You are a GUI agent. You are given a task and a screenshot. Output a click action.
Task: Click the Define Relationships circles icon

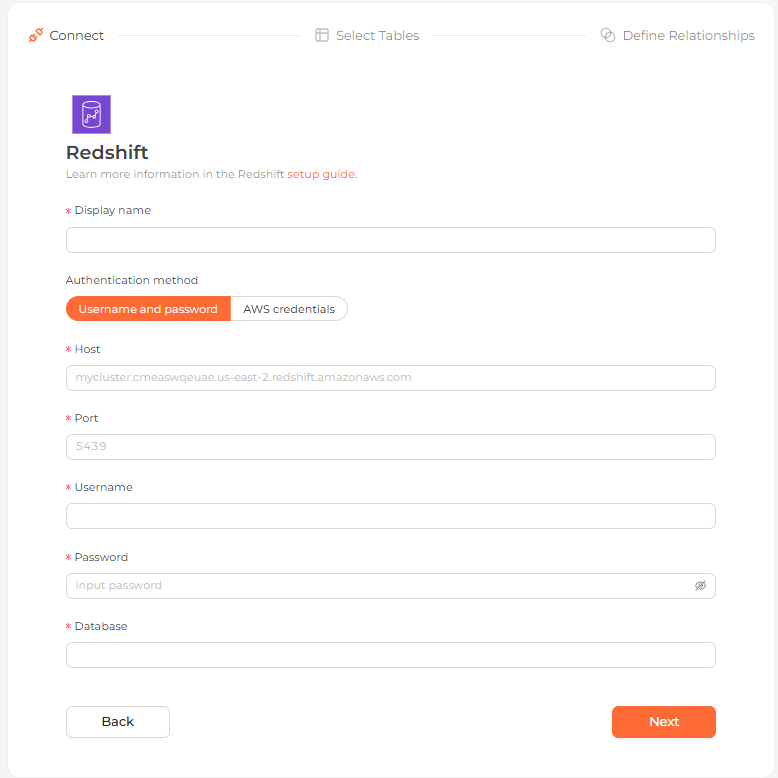point(608,35)
